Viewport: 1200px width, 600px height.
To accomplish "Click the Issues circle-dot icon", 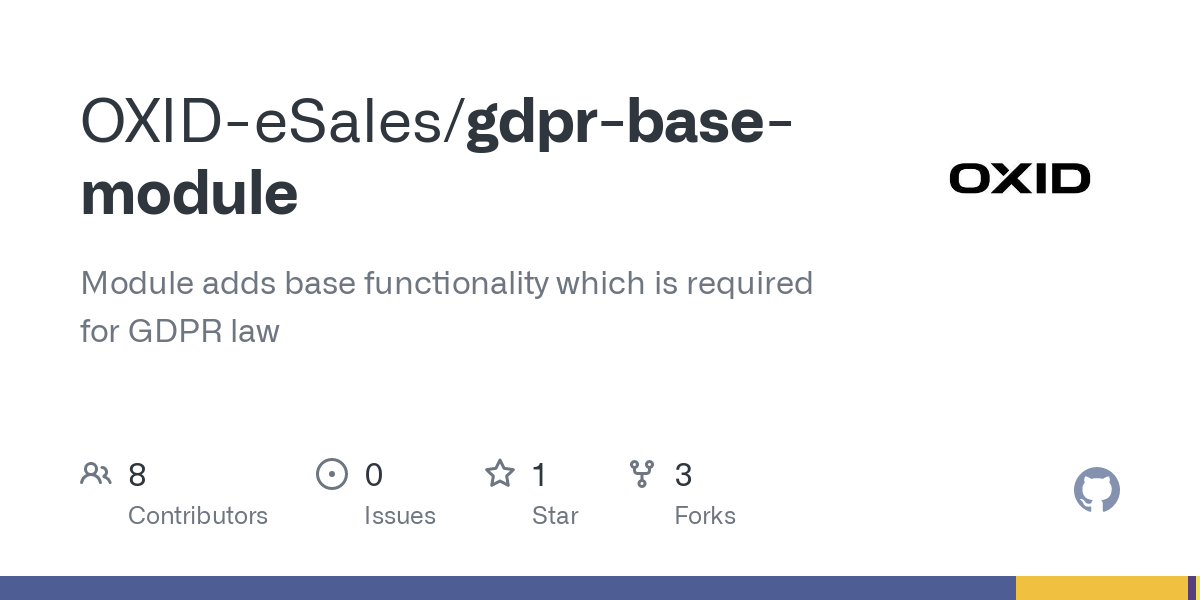I will pyautogui.click(x=331, y=474).
